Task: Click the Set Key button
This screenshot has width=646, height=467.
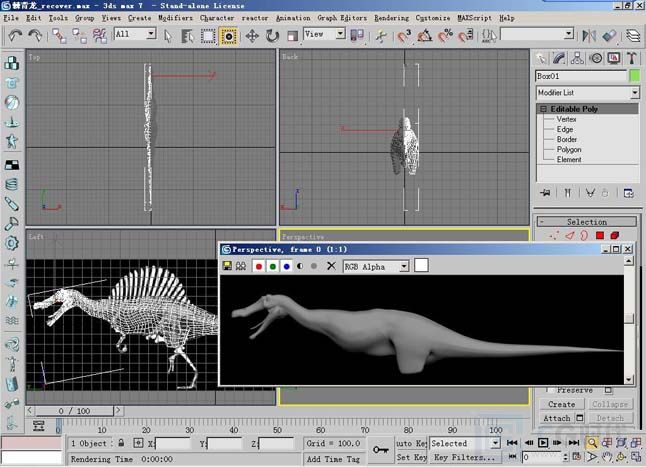Action: pos(412,458)
